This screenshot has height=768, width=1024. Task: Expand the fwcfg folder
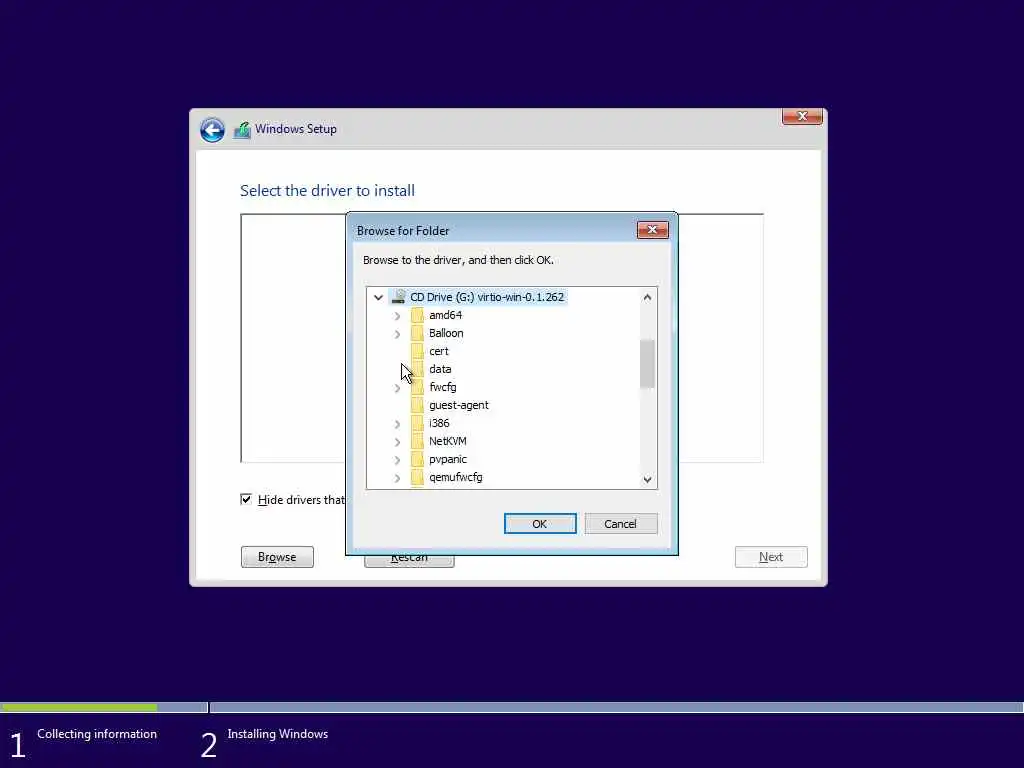[x=397, y=389]
